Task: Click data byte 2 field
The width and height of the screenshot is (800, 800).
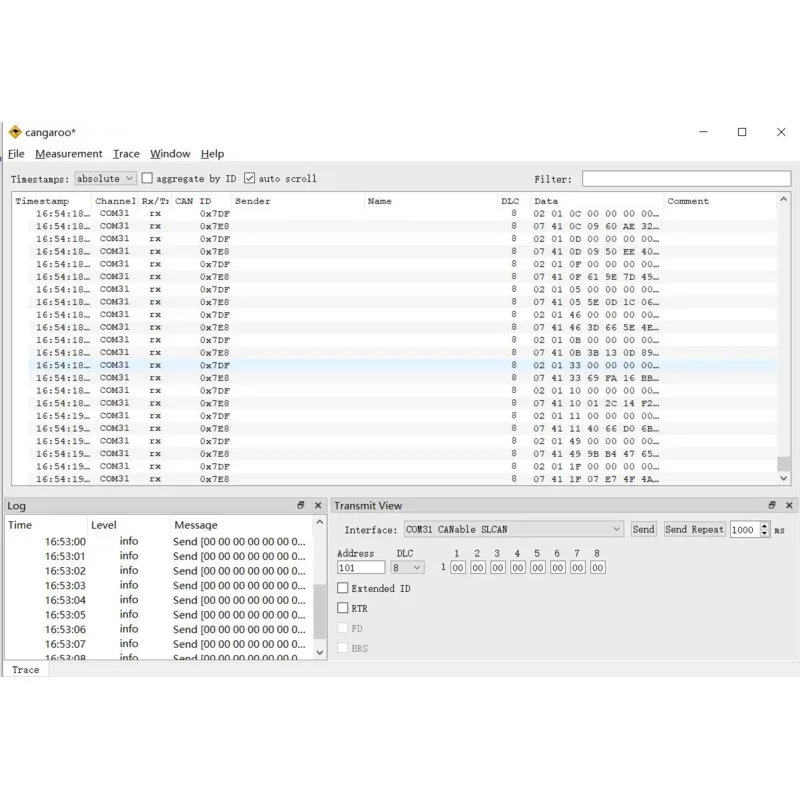Action: pos(478,567)
